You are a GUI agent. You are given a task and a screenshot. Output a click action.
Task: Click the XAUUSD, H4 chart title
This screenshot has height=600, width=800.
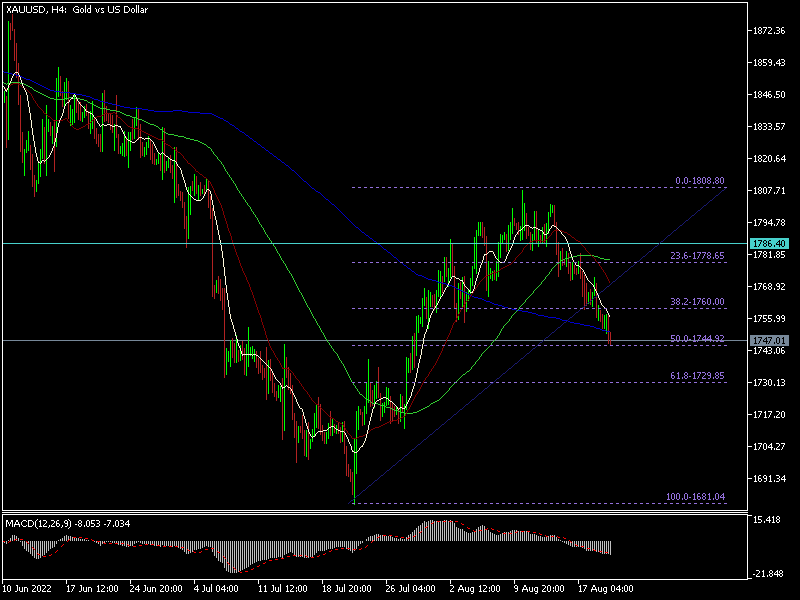click(x=77, y=9)
